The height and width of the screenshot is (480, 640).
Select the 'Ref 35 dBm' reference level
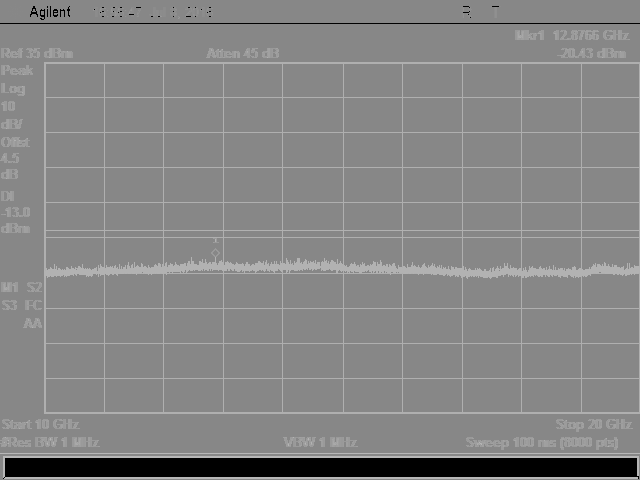[x=37, y=53]
